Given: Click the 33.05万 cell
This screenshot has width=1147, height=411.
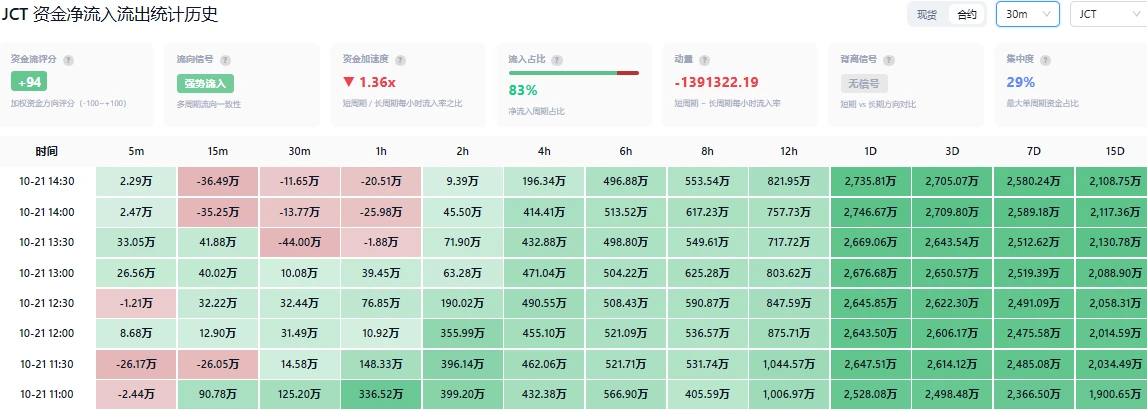Looking at the screenshot, I should [x=135, y=242].
